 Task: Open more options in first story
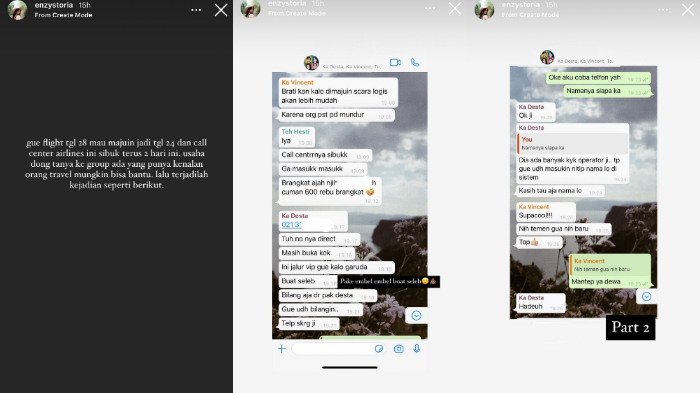pyautogui.click(x=196, y=10)
